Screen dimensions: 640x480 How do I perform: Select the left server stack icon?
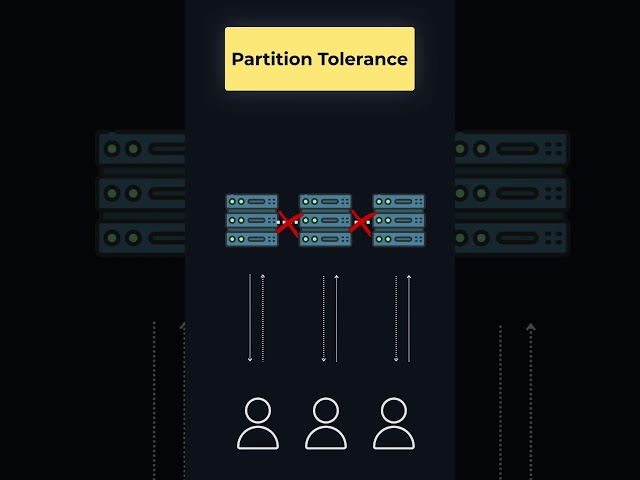pos(252,220)
